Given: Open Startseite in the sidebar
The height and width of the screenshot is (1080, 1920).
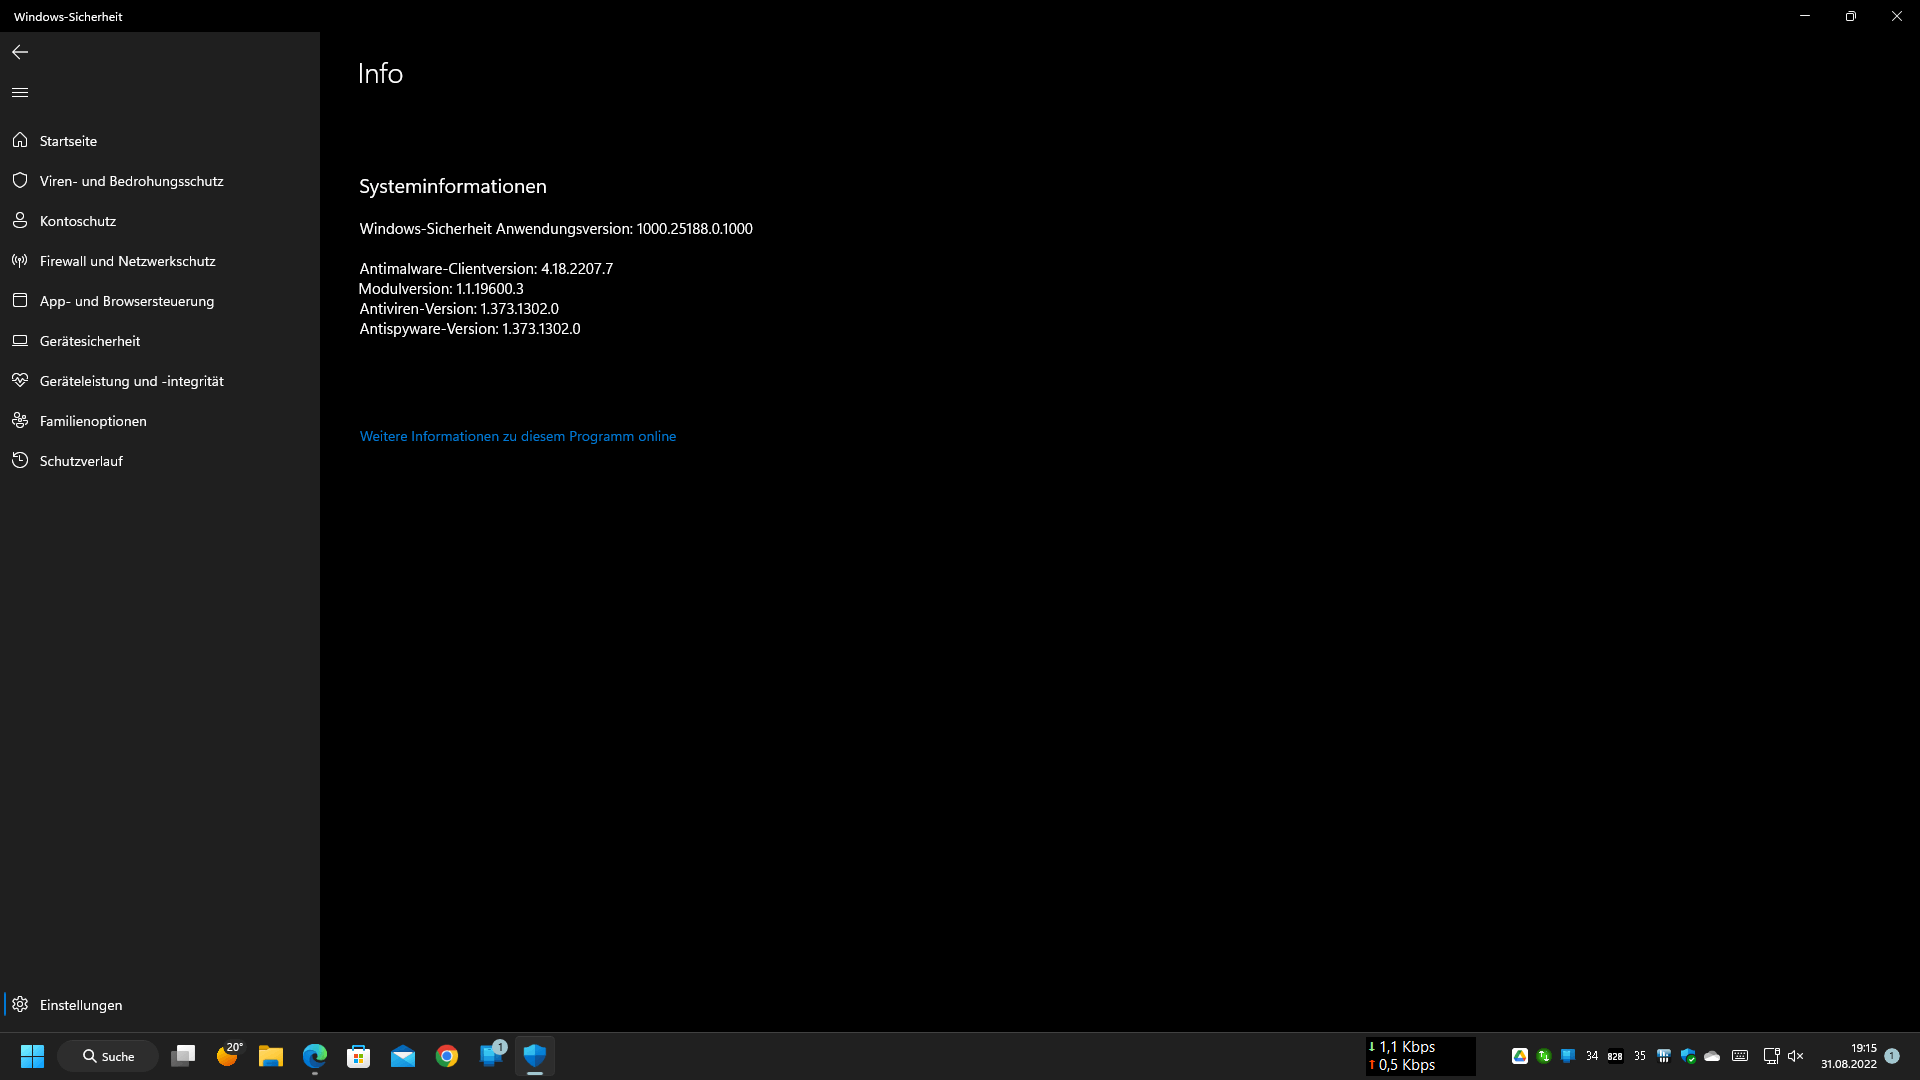Looking at the screenshot, I should coord(160,141).
